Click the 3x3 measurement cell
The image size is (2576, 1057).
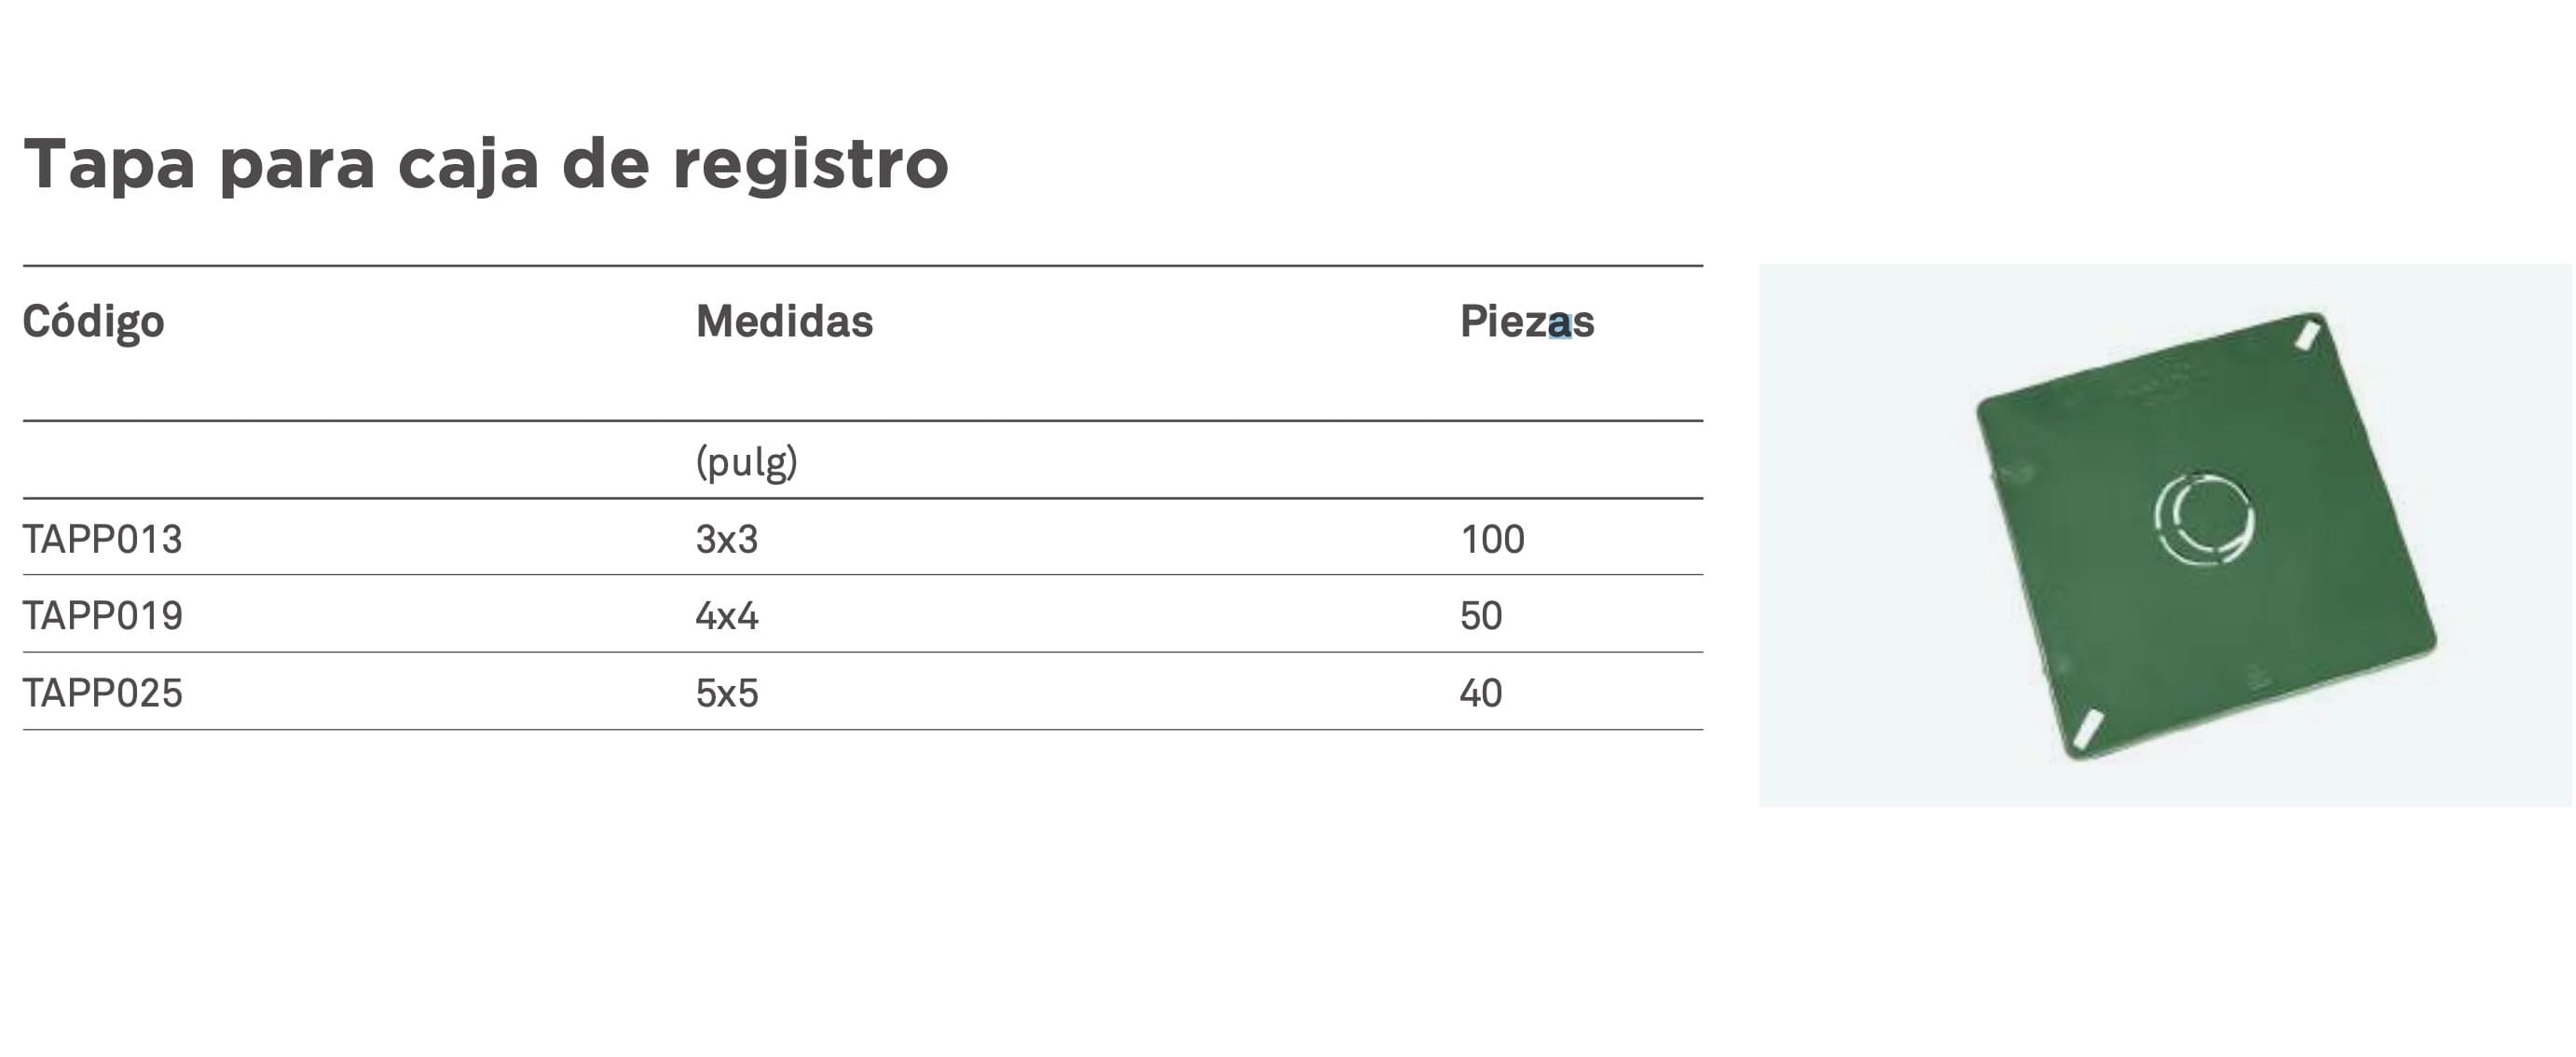[727, 539]
